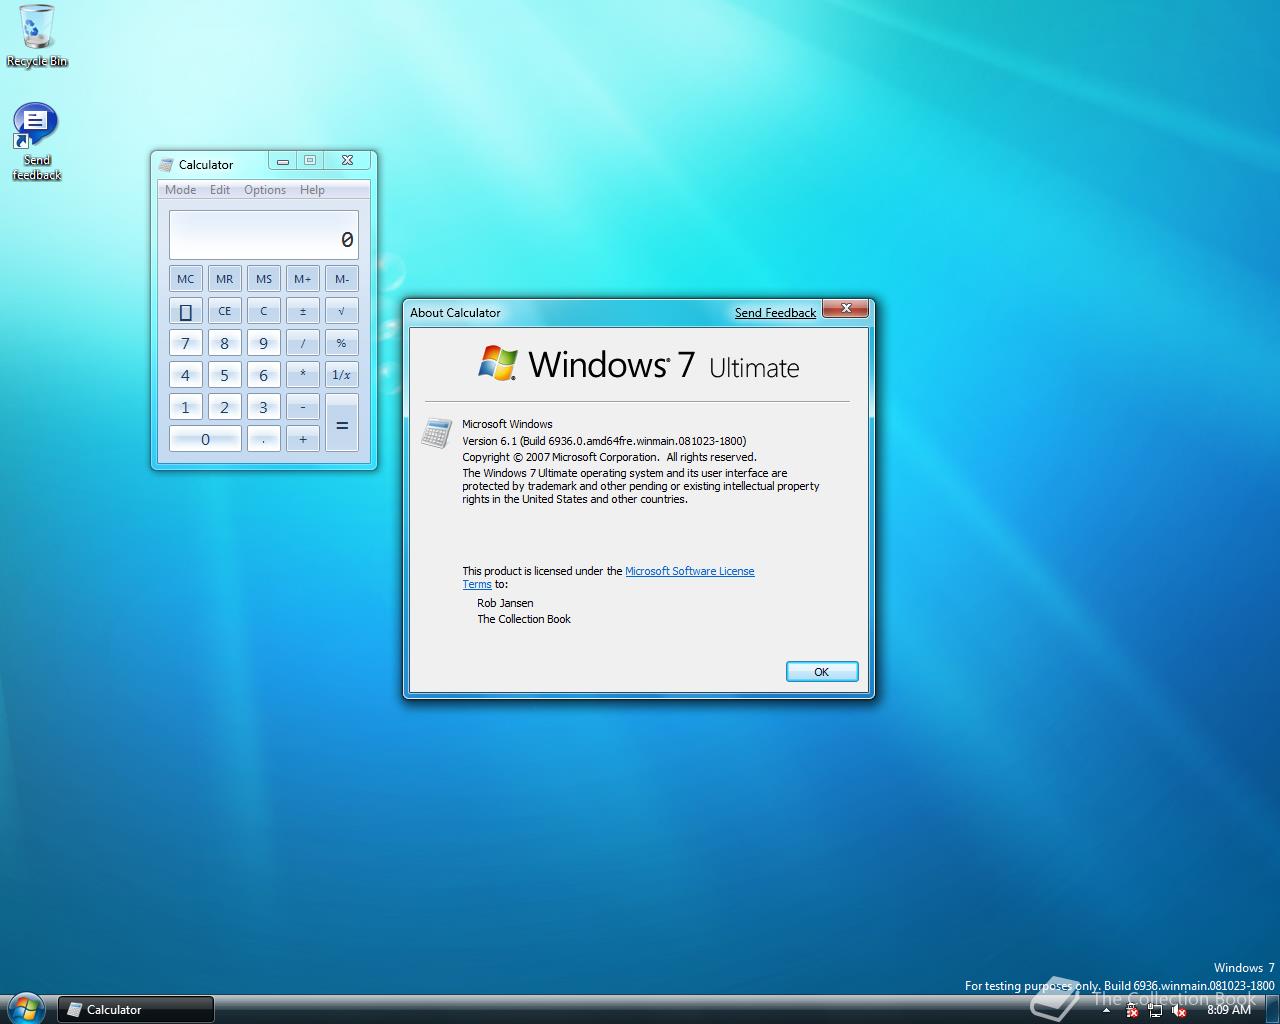Click Send Feedback link in About dialog
Image resolution: width=1280 pixels, height=1024 pixels.
coord(775,313)
